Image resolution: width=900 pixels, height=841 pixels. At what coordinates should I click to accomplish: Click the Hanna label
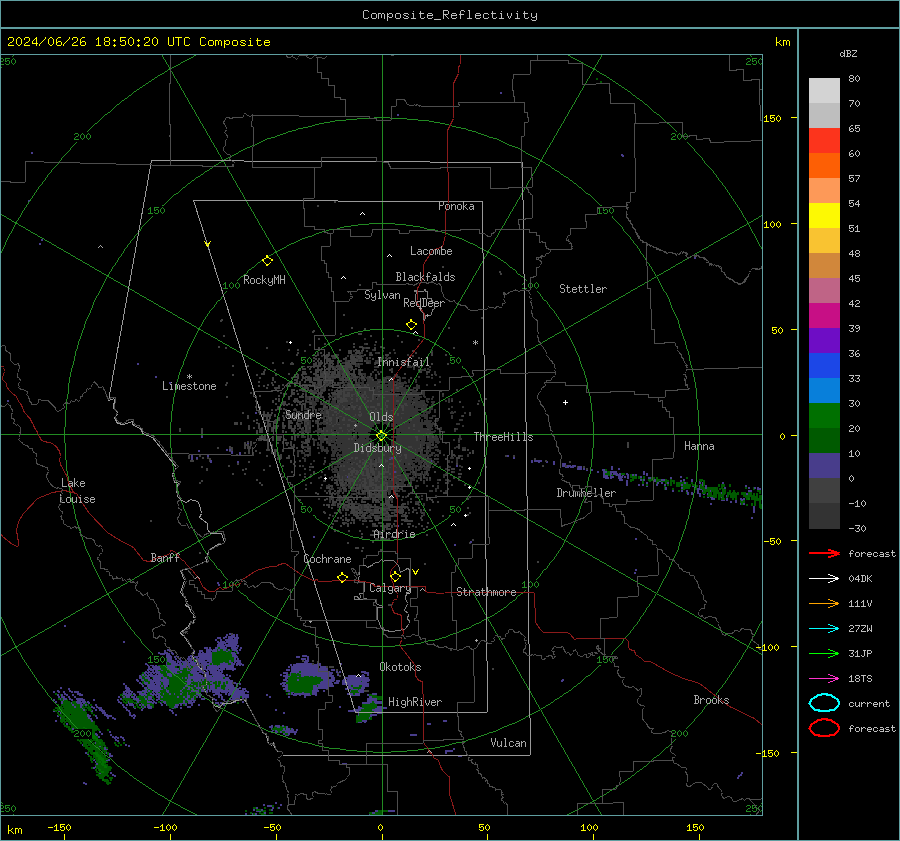[x=699, y=446]
